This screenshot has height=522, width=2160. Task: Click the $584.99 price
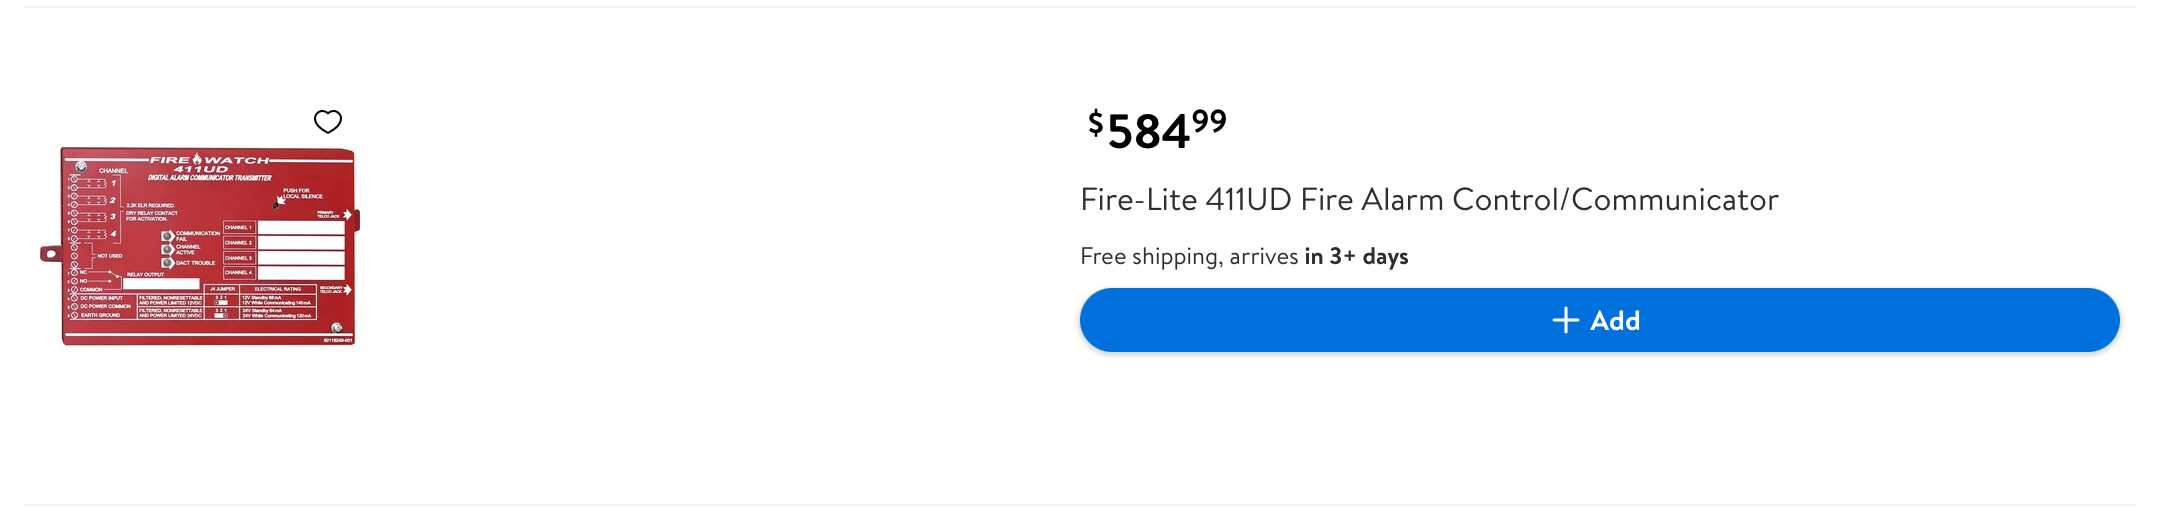pyautogui.click(x=1156, y=130)
